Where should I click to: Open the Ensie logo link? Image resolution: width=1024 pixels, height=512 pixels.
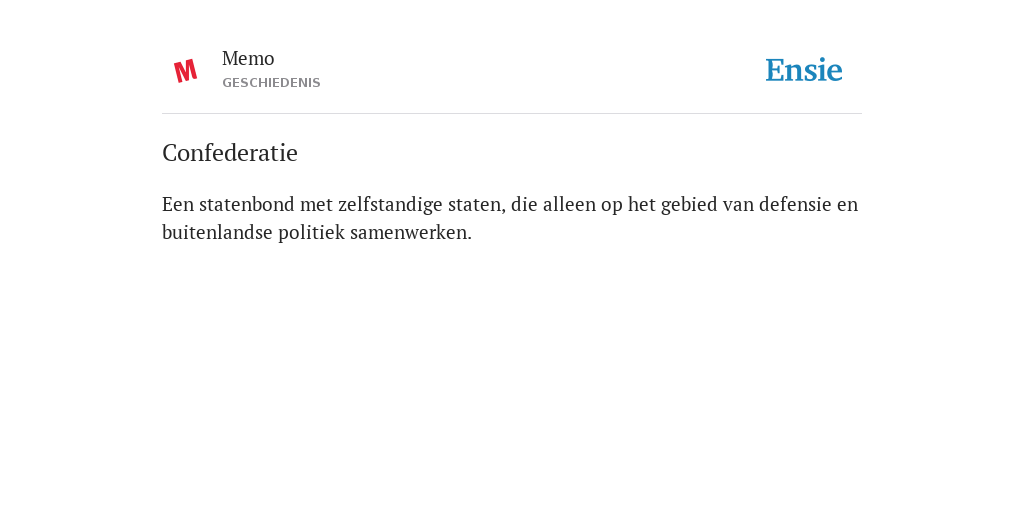pos(804,70)
